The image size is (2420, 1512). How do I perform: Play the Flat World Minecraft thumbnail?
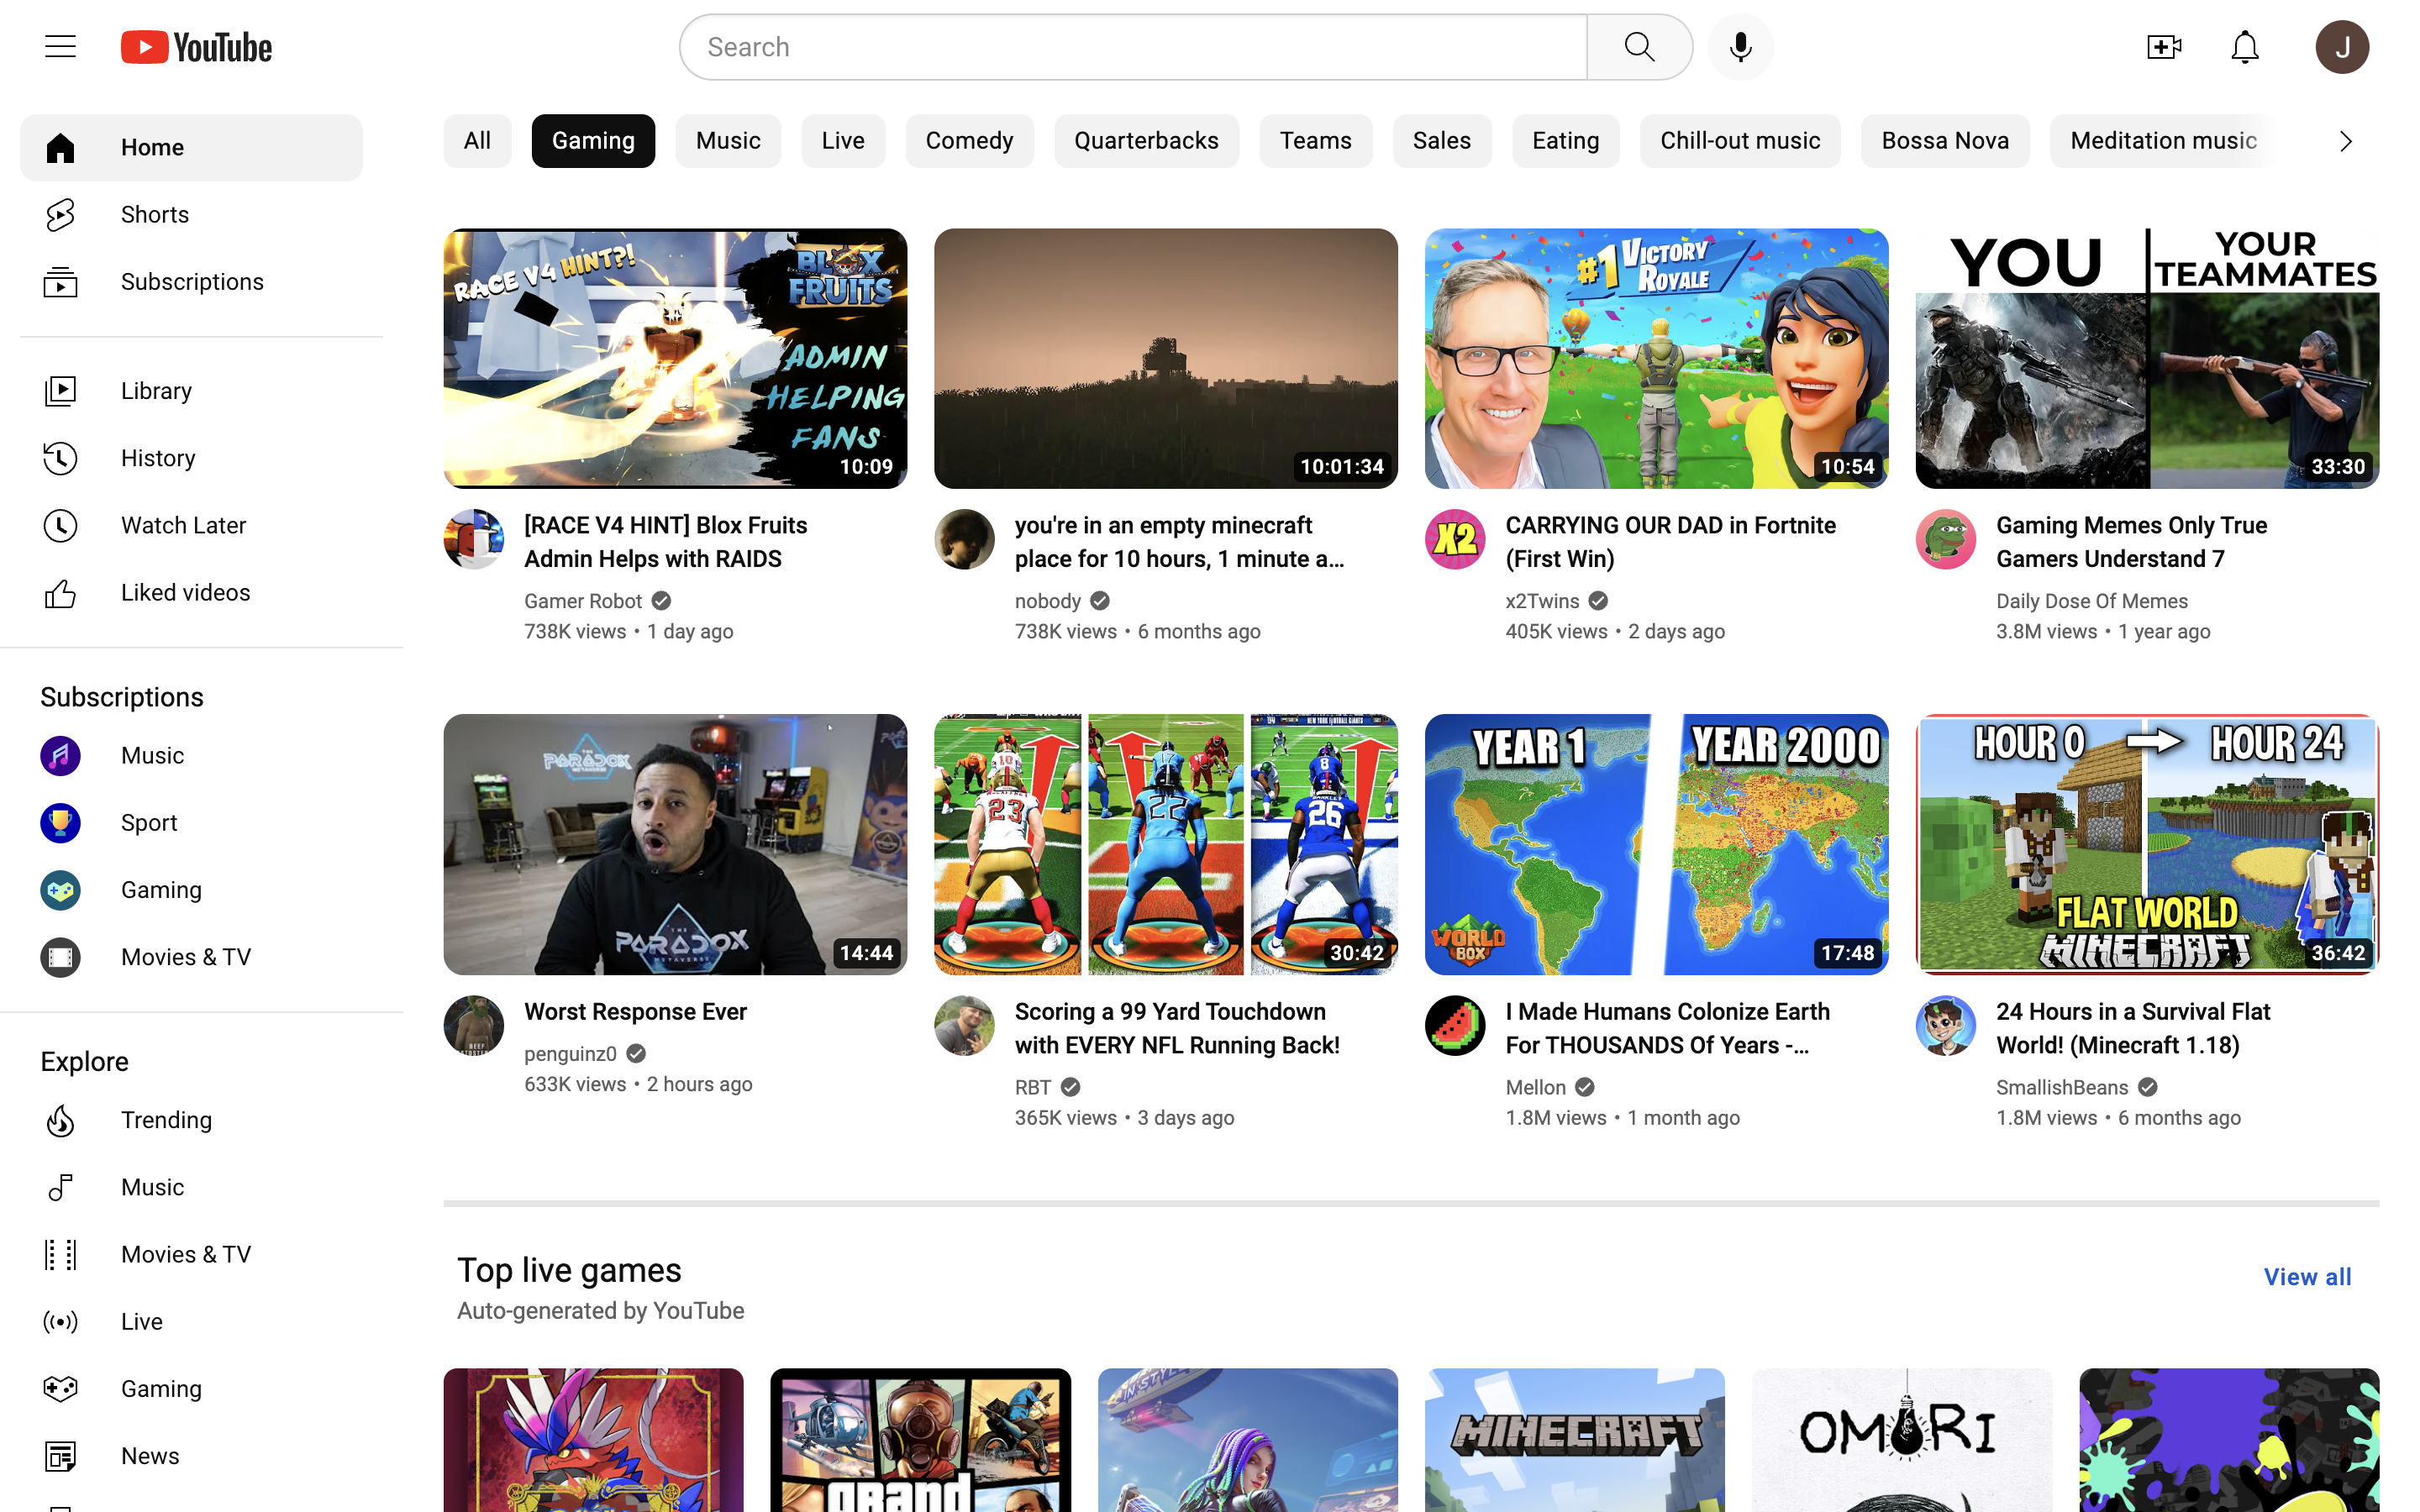coord(2147,844)
